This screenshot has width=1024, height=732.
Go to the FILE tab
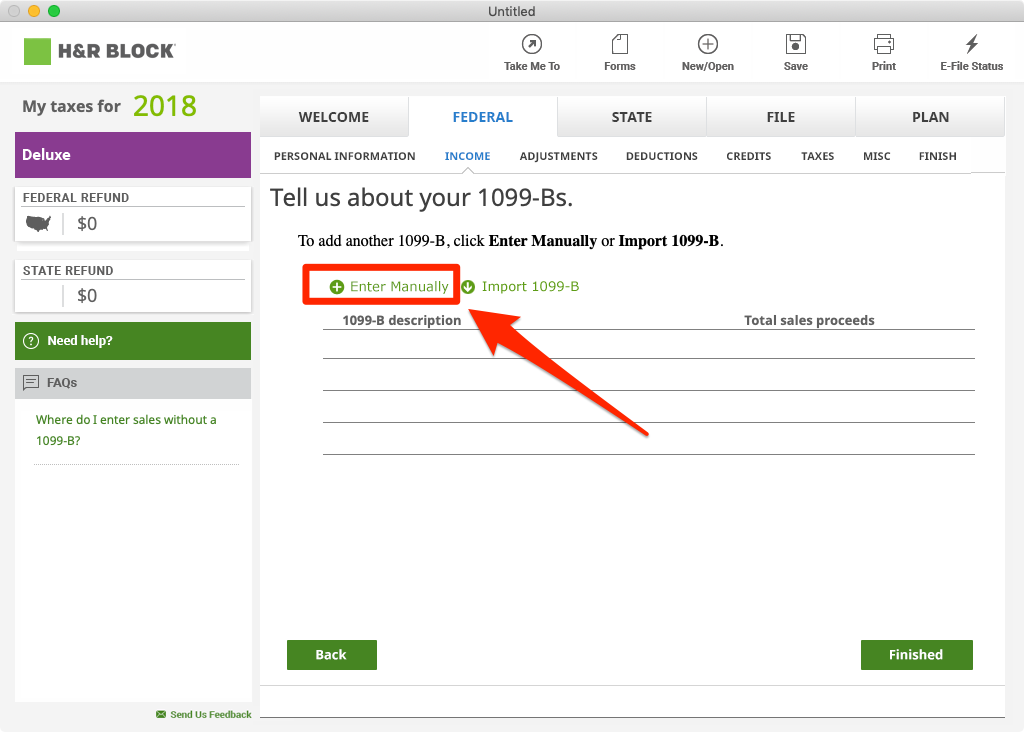click(x=780, y=117)
